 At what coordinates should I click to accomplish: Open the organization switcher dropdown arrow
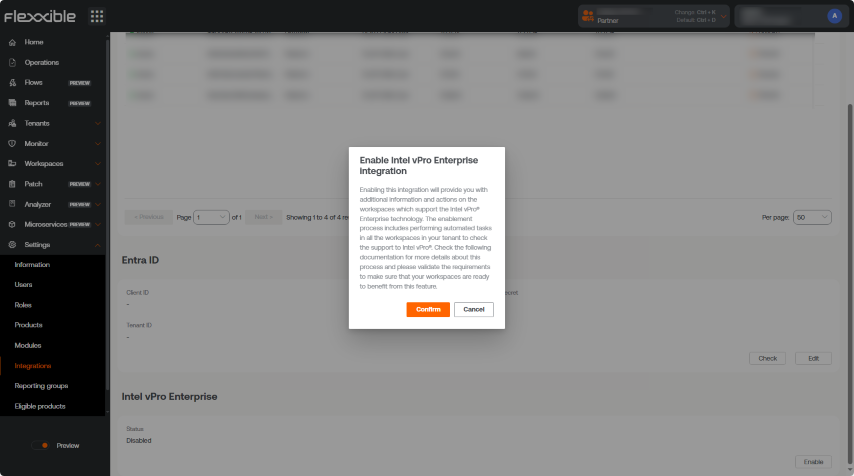[x=723, y=16]
